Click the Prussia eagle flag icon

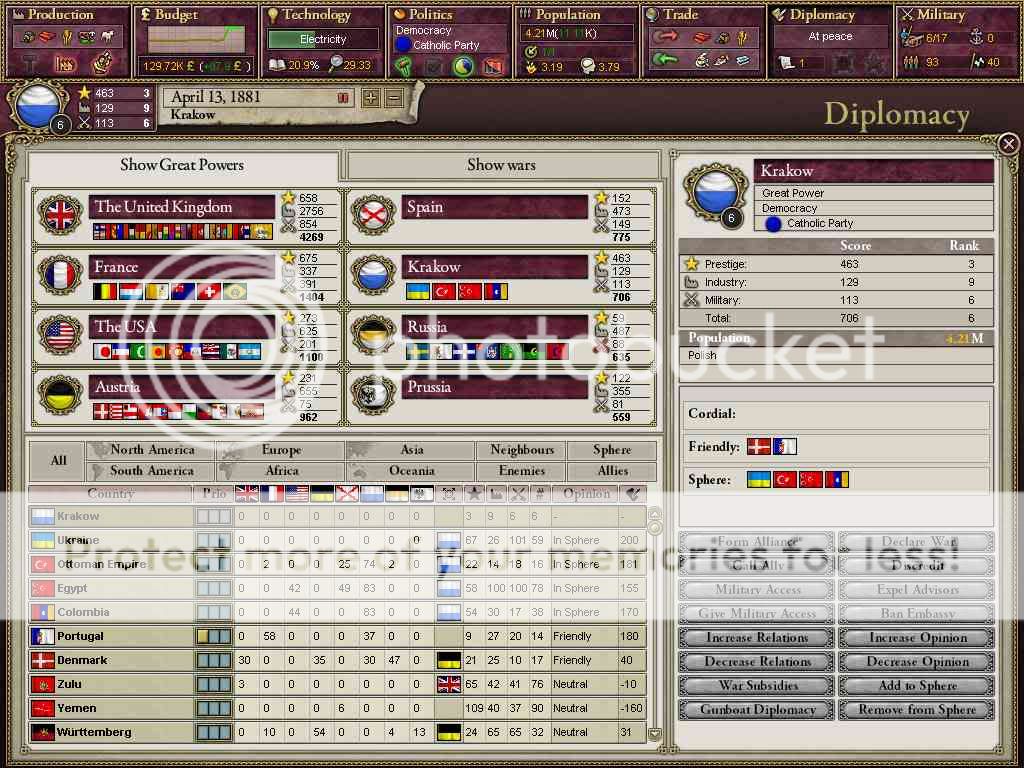374,395
